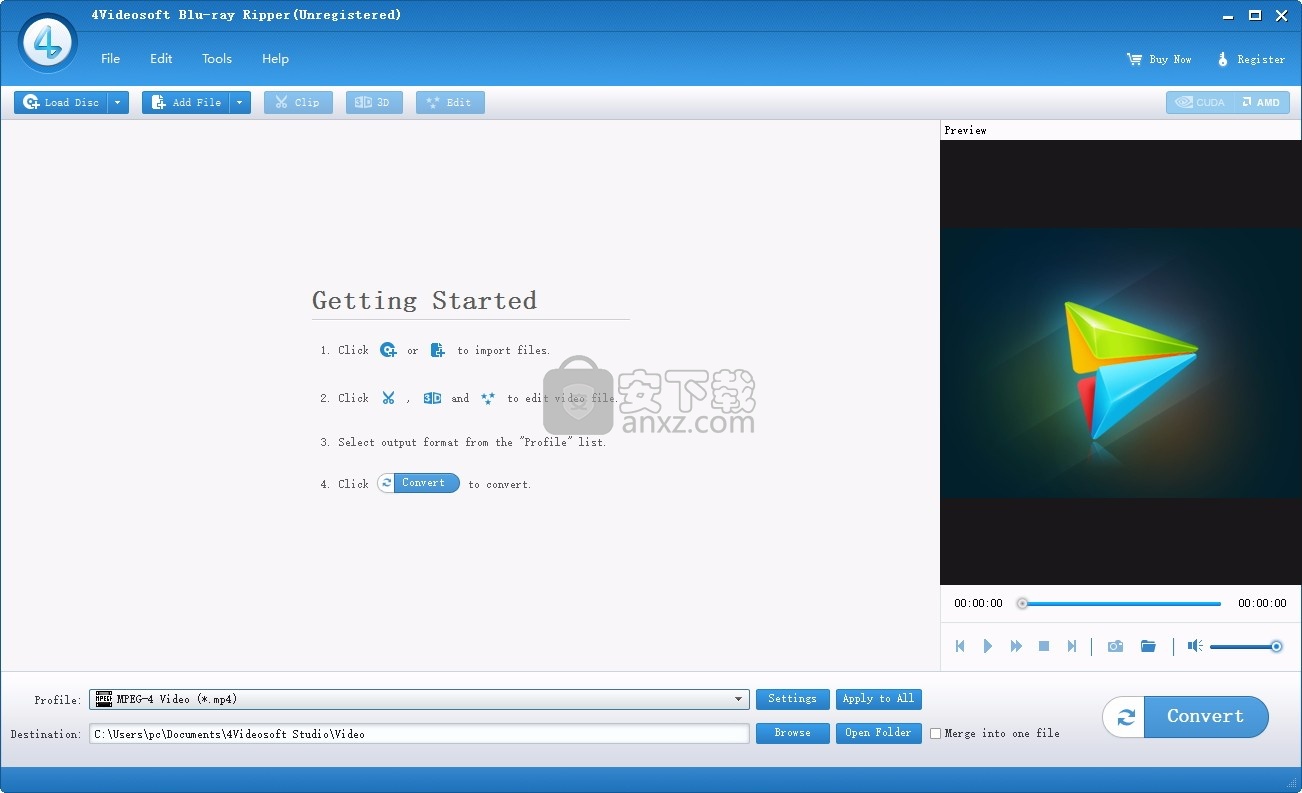
Task: Click the play button
Action: pyautogui.click(x=988, y=646)
